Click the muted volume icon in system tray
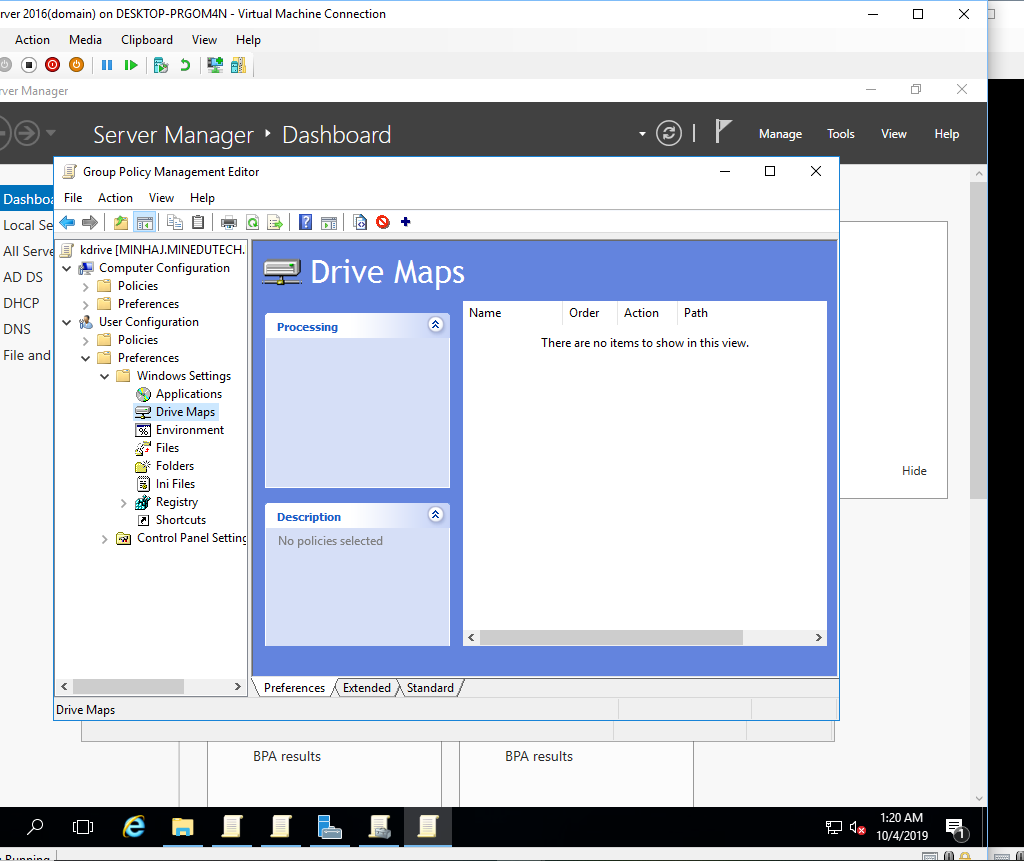The image size is (1024, 861). pos(857,828)
